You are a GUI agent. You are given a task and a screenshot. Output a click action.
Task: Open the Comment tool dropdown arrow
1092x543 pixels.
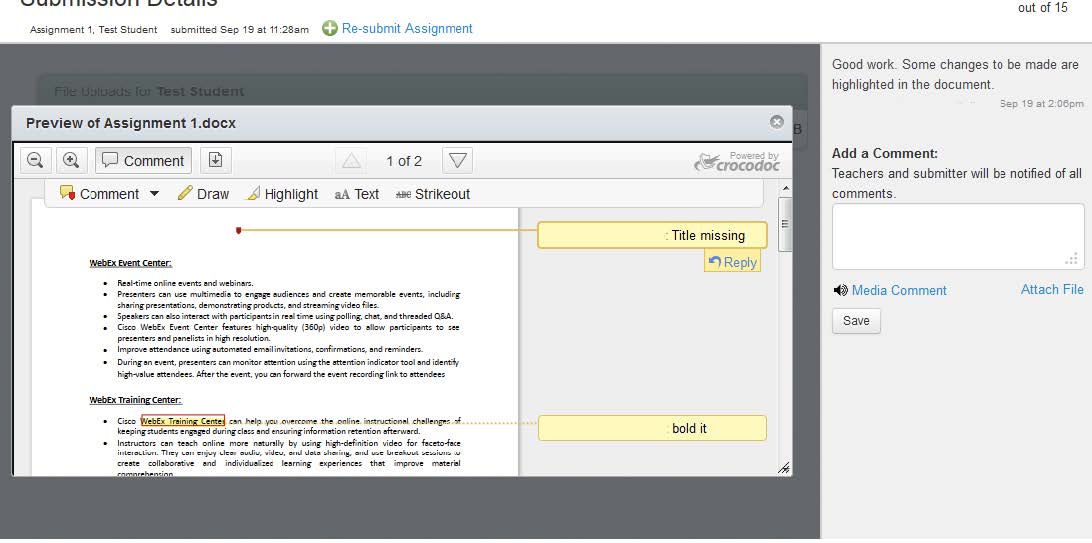[155, 194]
